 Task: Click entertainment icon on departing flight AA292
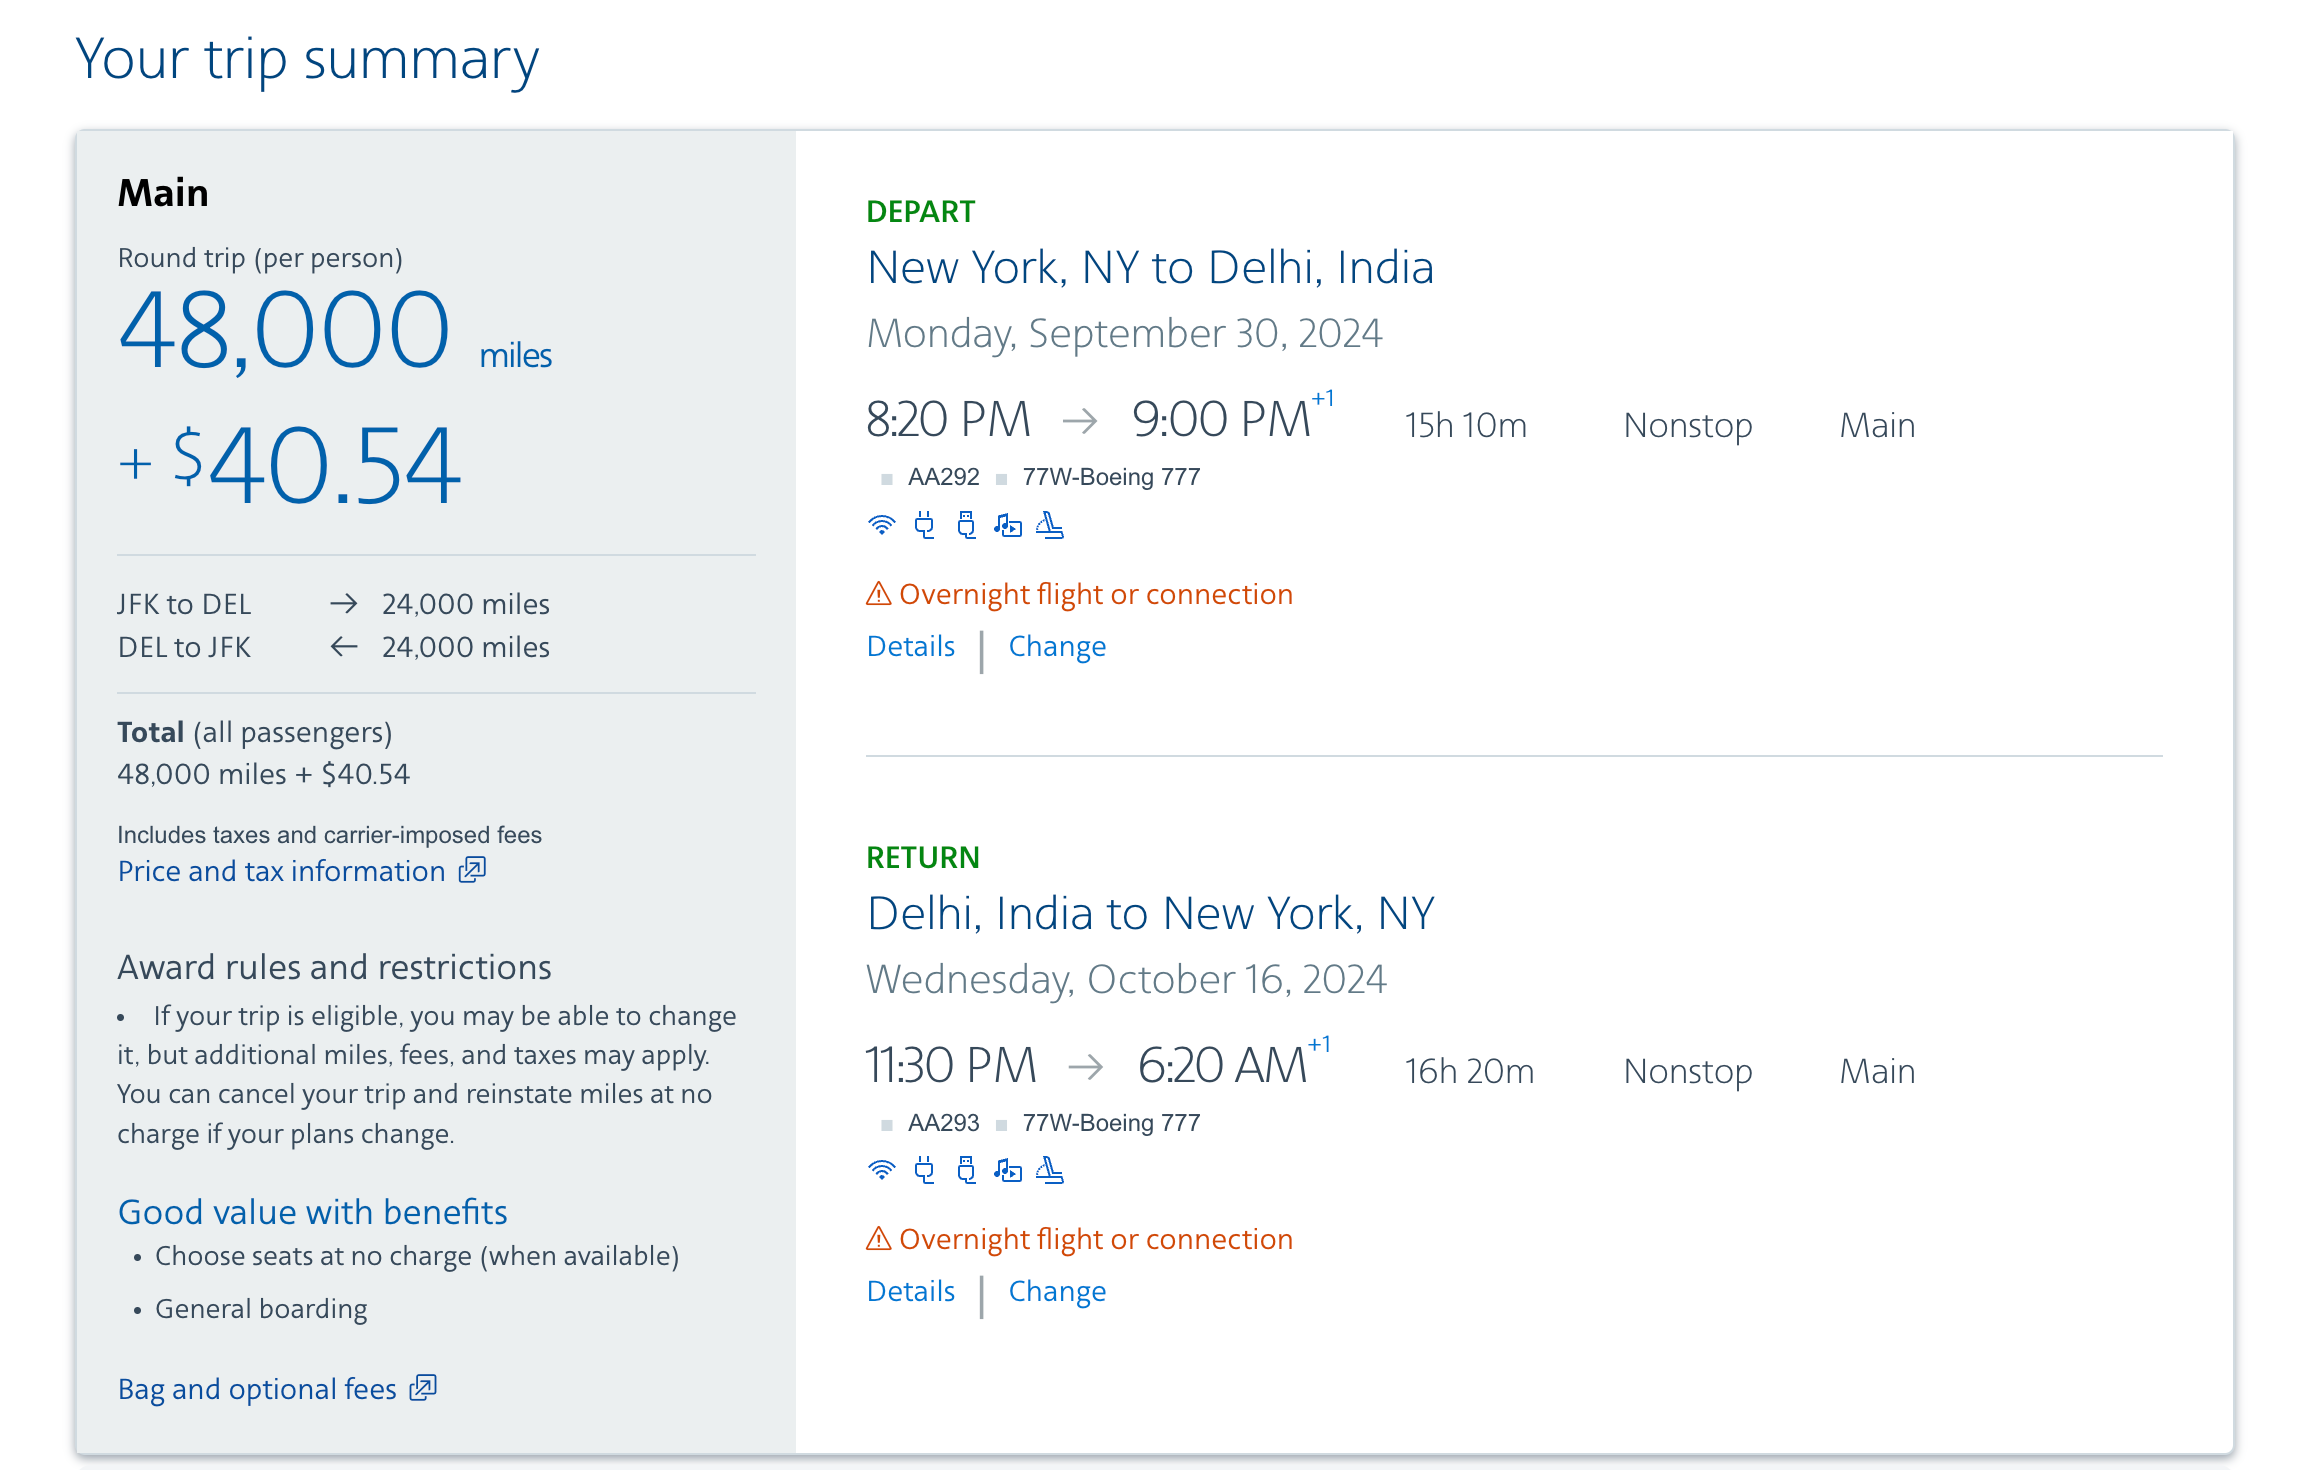pyautogui.click(x=1007, y=525)
